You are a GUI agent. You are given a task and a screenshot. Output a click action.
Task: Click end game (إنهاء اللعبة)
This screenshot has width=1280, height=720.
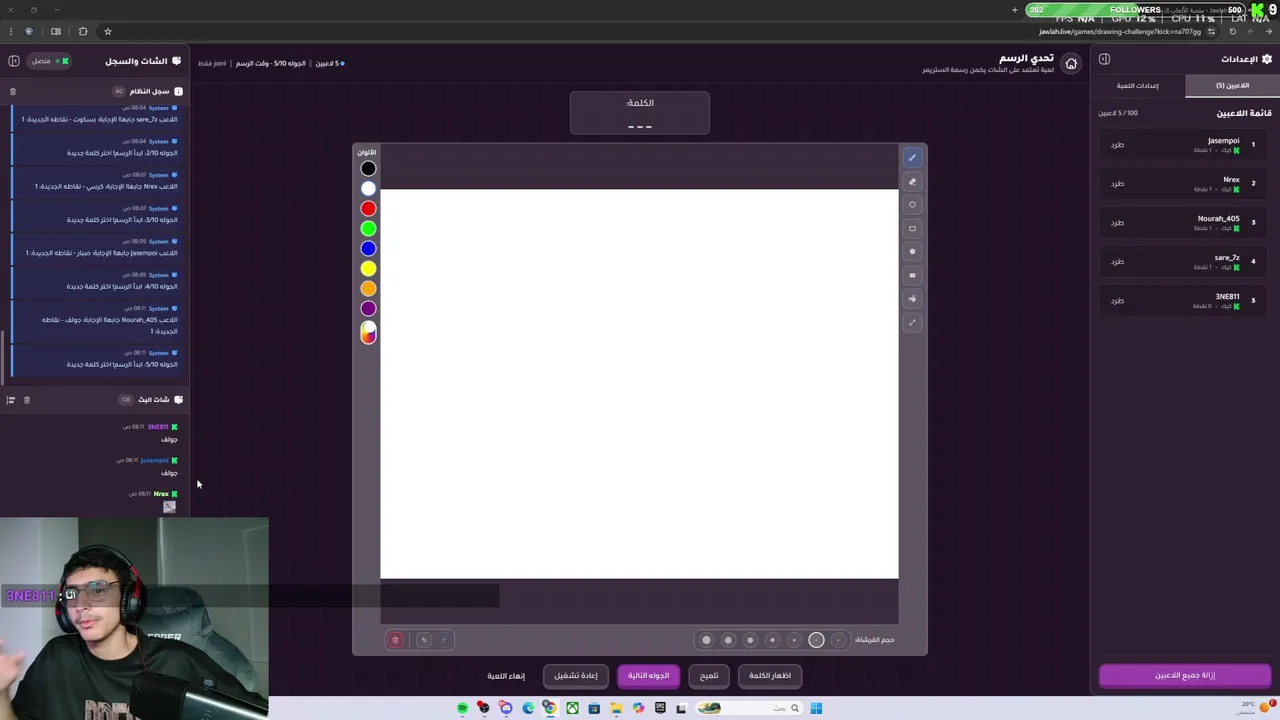pos(506,676)
